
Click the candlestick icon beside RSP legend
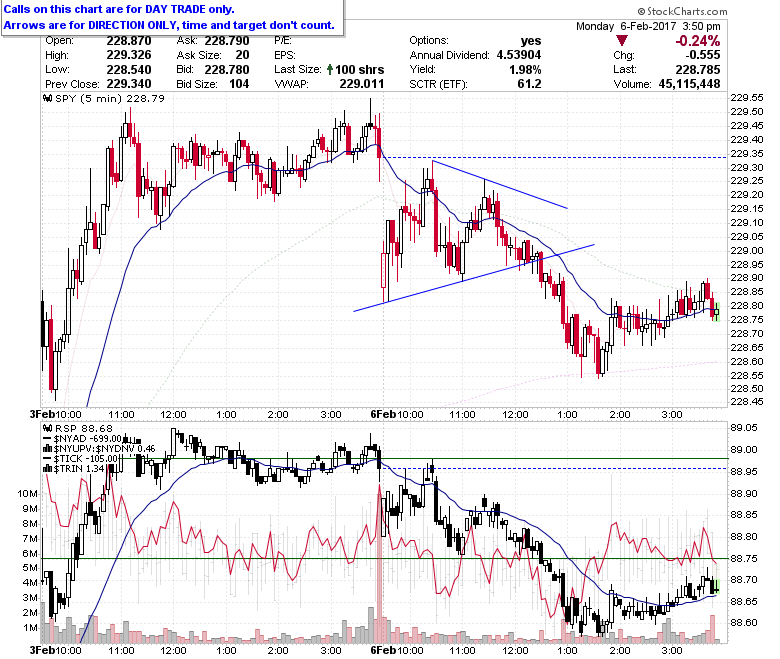(48, 428)
